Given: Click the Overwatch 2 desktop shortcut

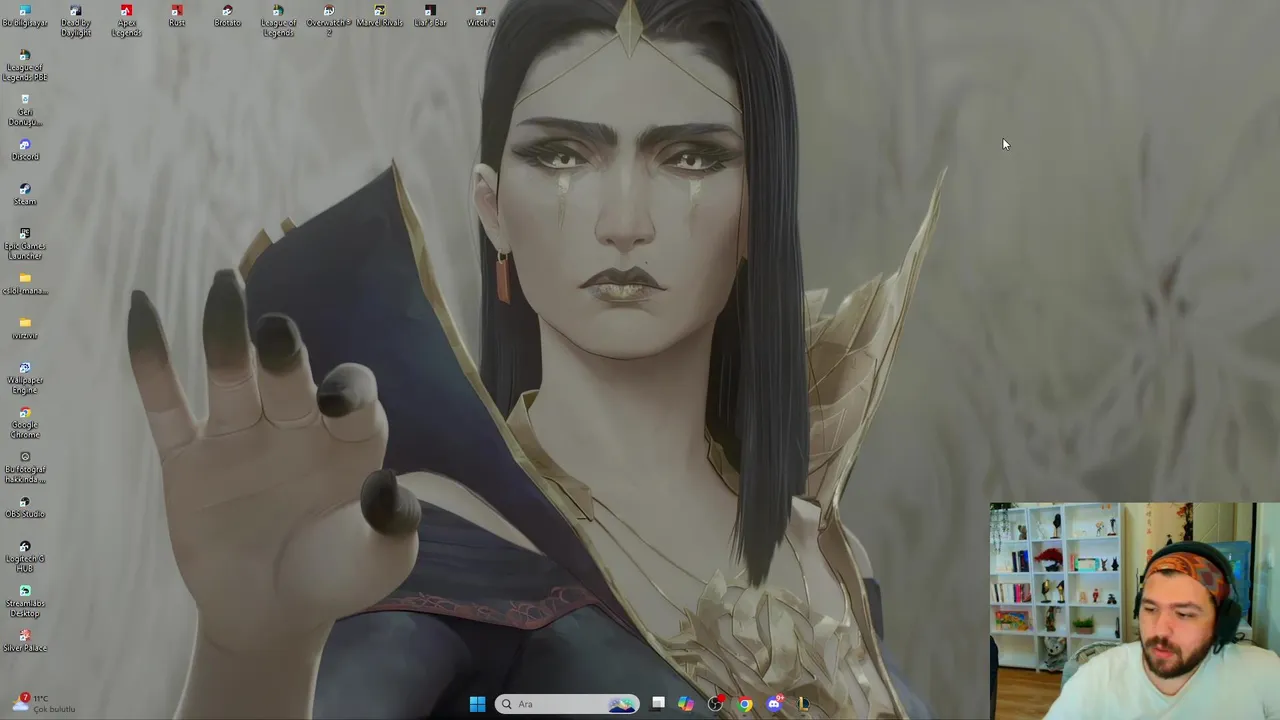Looking at the screenshot, I should click(329, 21).
